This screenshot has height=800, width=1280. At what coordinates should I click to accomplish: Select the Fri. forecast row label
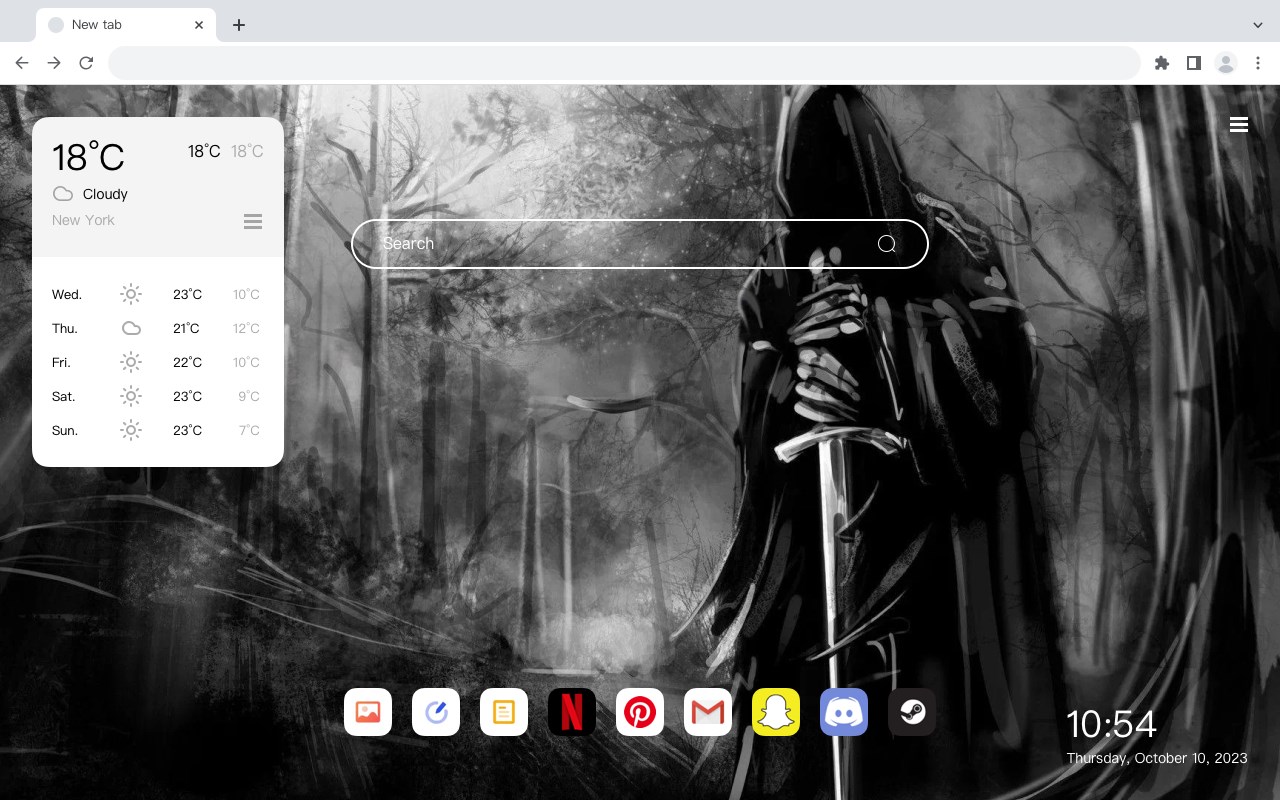point(61,362)
